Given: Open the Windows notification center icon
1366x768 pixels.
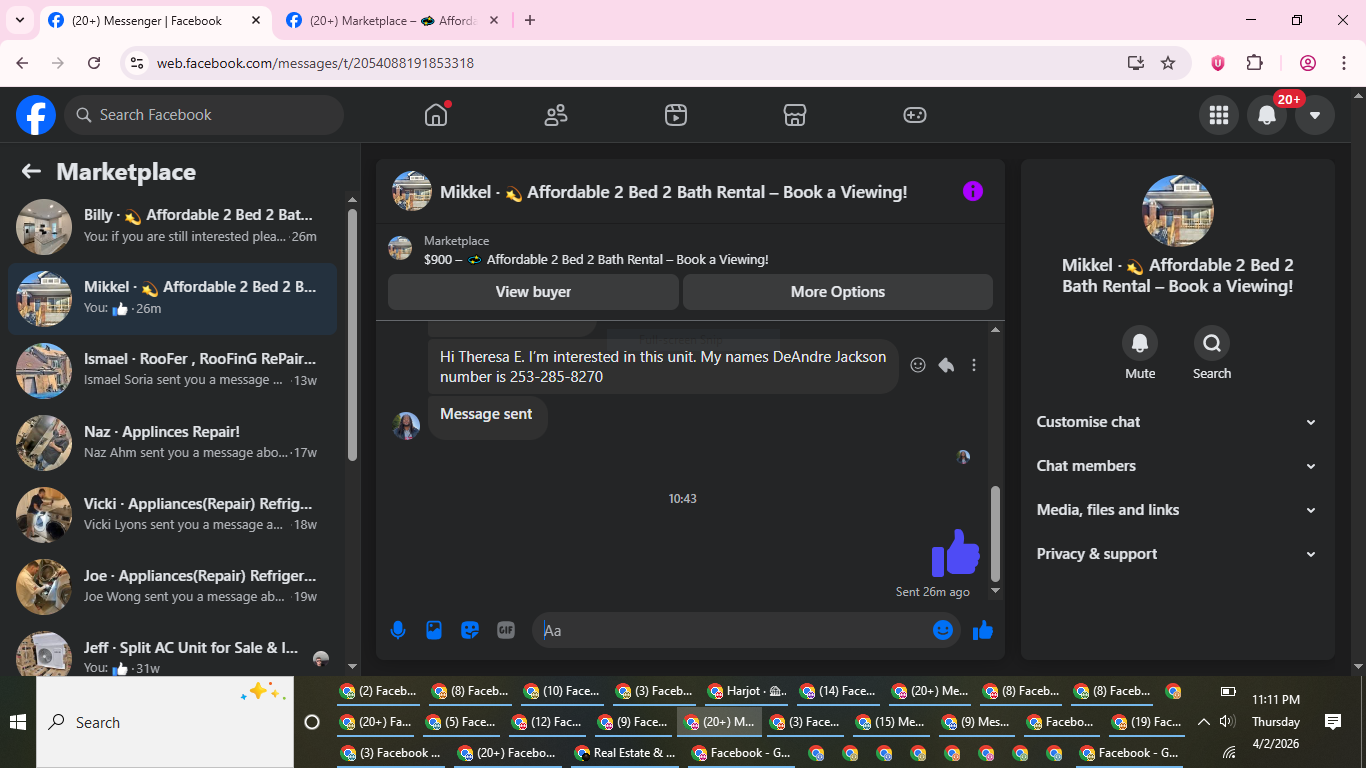Looking at the screenshot, I should pos(1332,722).
